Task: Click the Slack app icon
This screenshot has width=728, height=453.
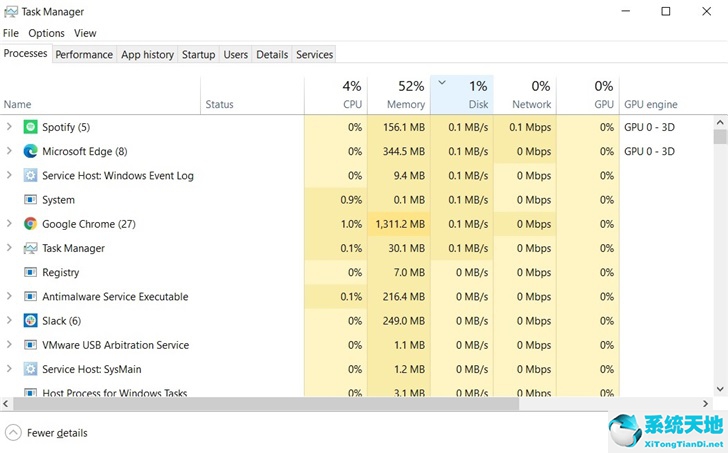Action: click(x=30, y=320)
